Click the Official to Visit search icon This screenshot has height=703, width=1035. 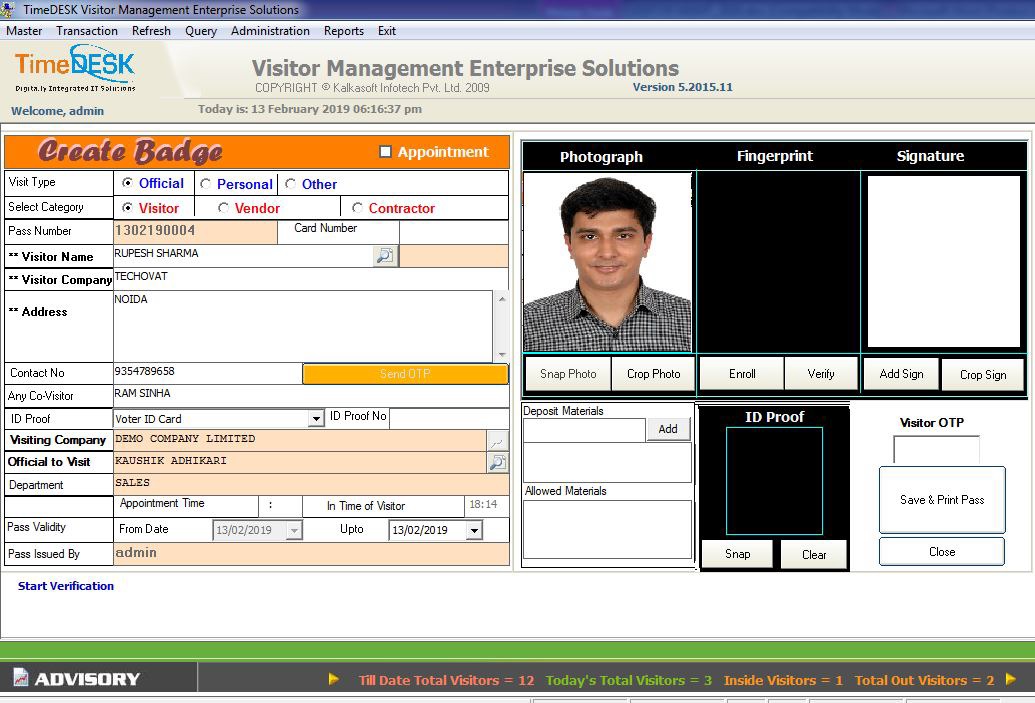497,462
